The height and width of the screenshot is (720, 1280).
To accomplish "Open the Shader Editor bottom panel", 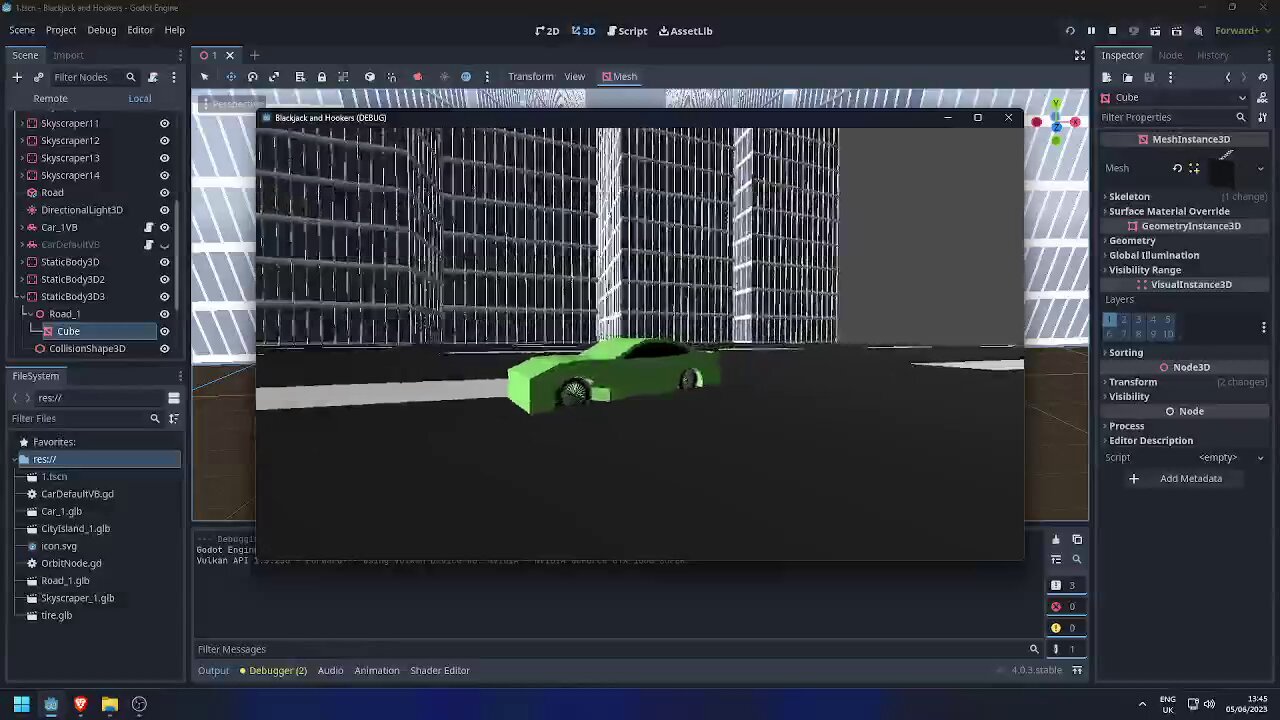I will click(x=440, y=671).
